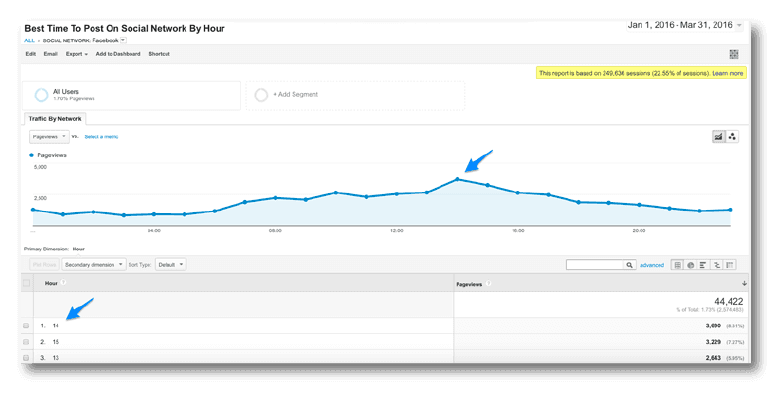
Task: Click the 20:00 axis label
Action: 639,230
